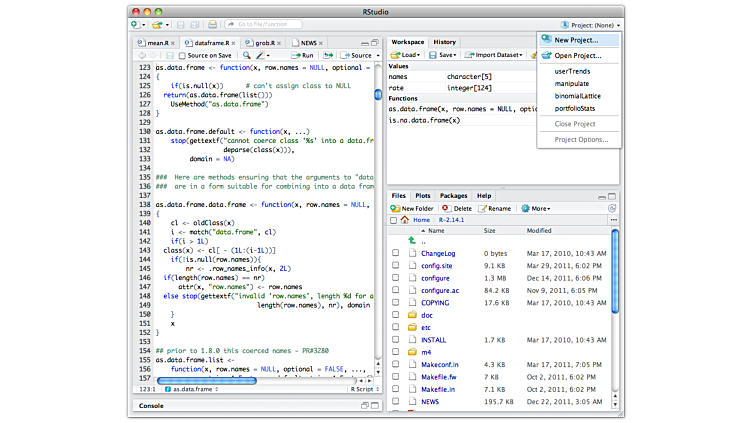The height and width of the screenshot is (423, 752).
Task: Click the Source button in editor toolbar
Action: tap(357, 55)
